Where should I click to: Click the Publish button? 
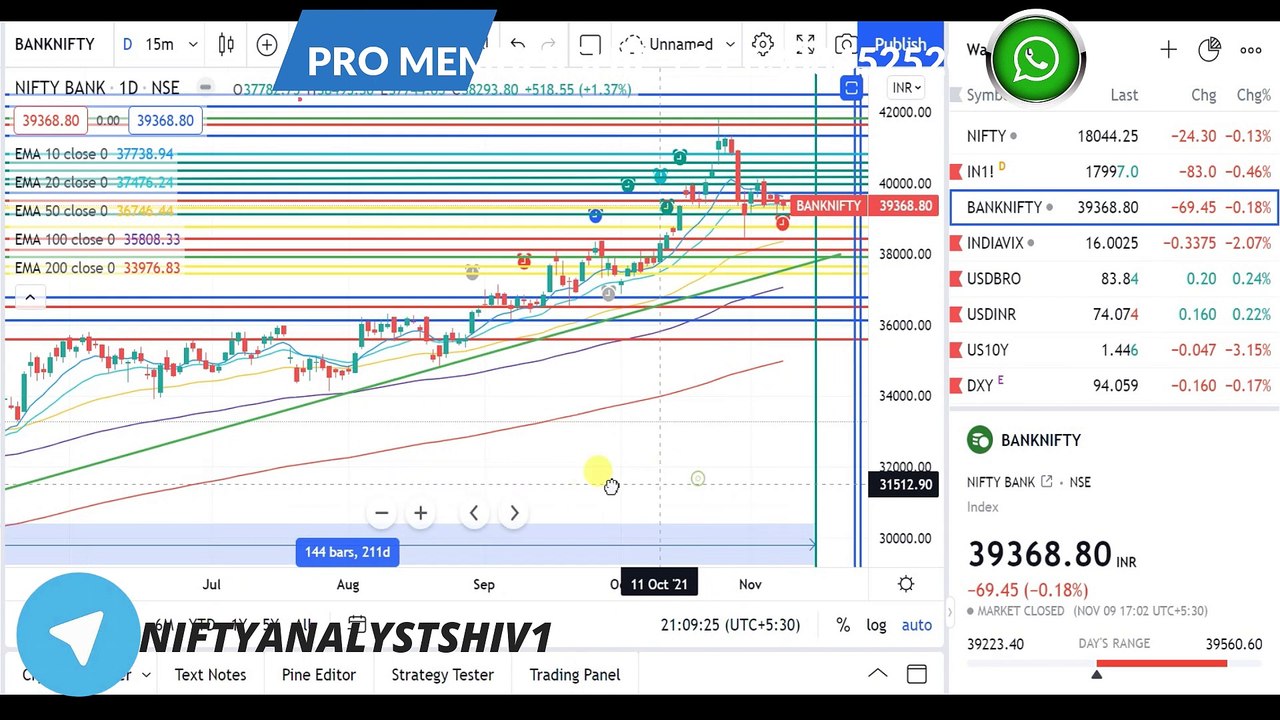pos(900,44)
